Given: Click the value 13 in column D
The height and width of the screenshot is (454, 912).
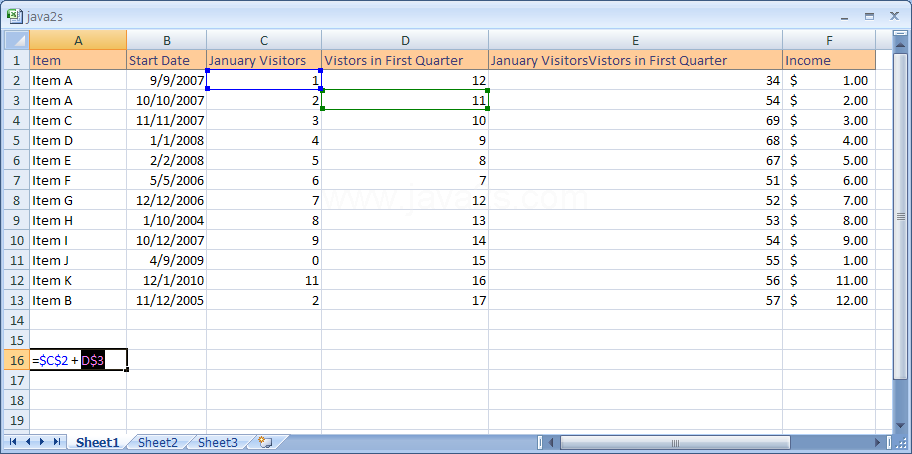Looking at the screenshot, I should point(405,220).
